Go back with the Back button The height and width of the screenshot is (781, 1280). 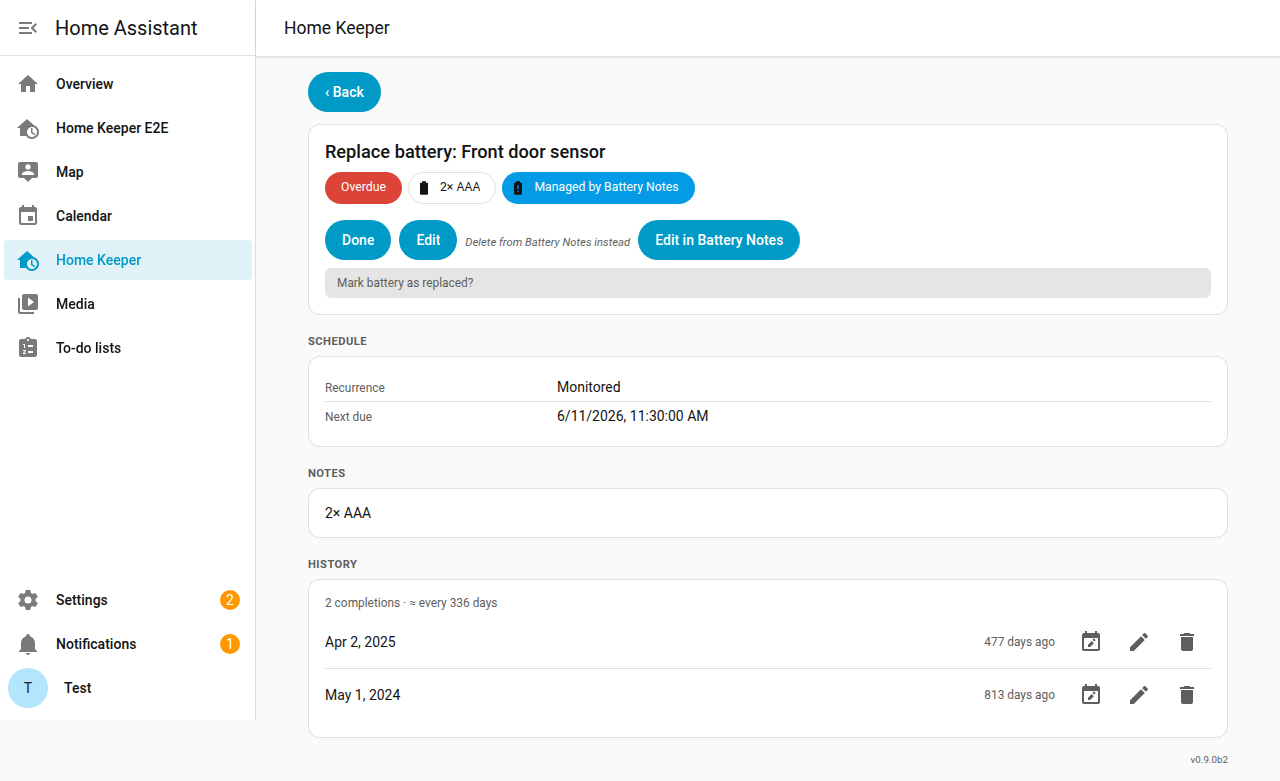click(344, 92)
